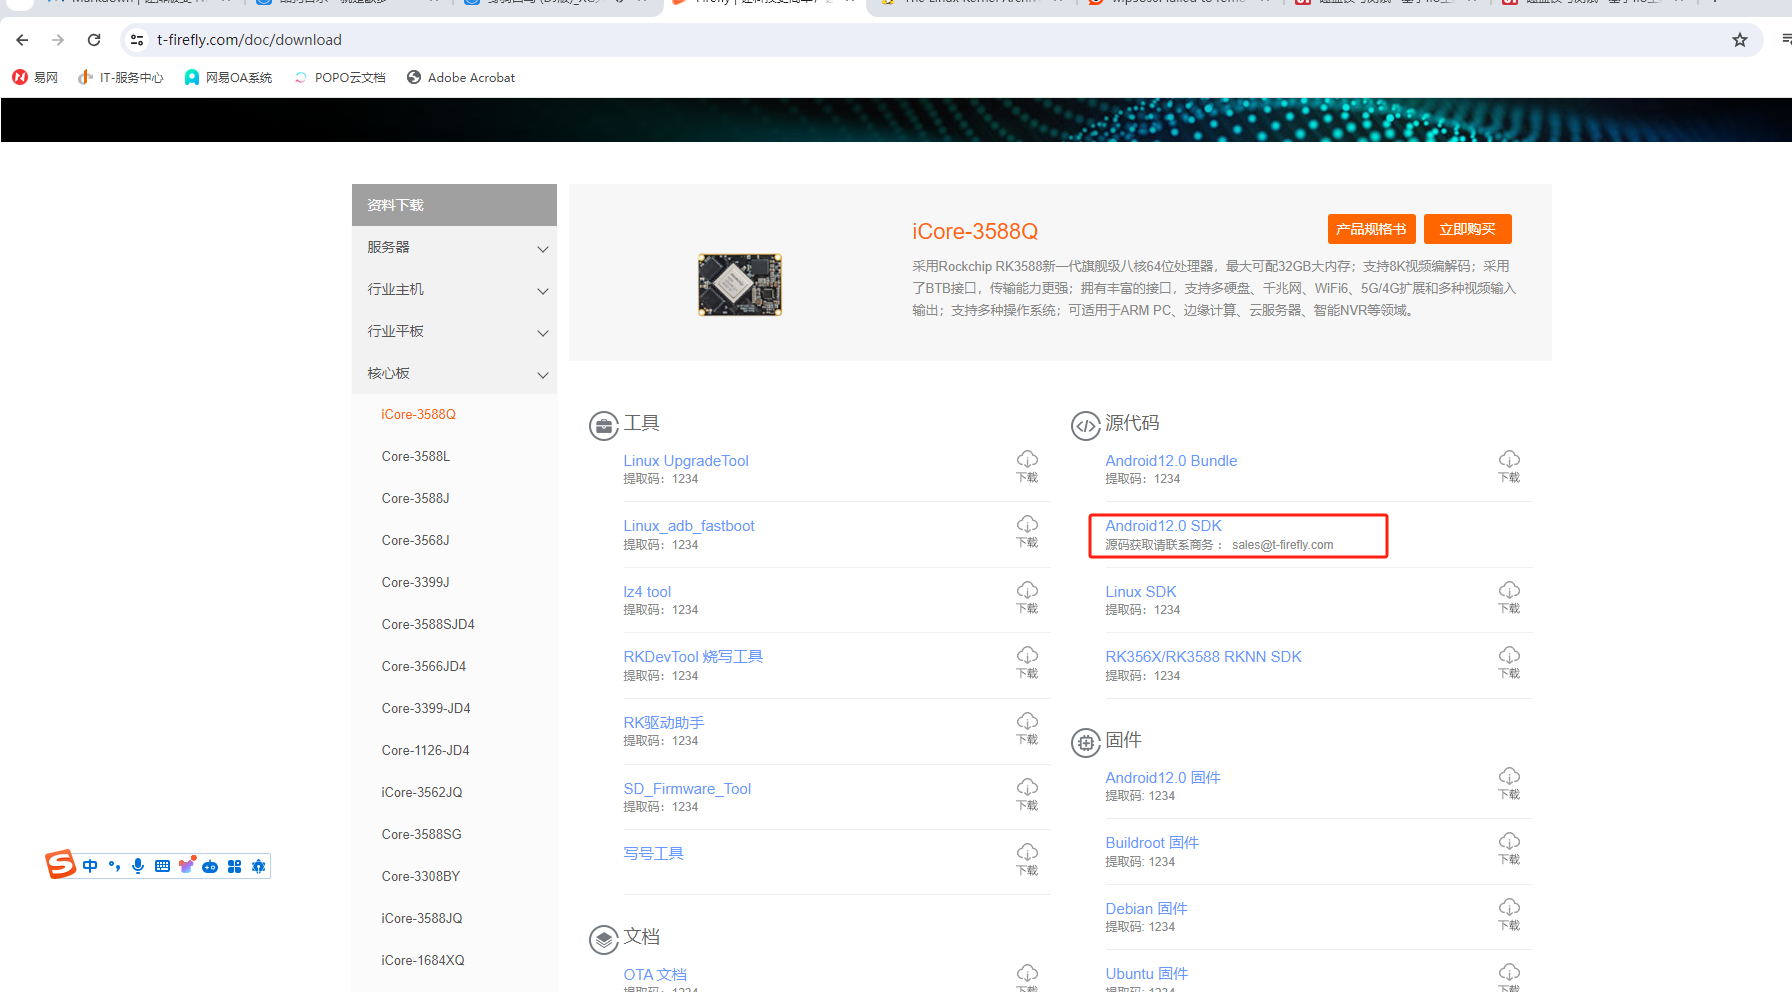Click the briefcase icon beside 工具 heading
The height and width of the screenshot is (992, 1792).
point(603,425)
